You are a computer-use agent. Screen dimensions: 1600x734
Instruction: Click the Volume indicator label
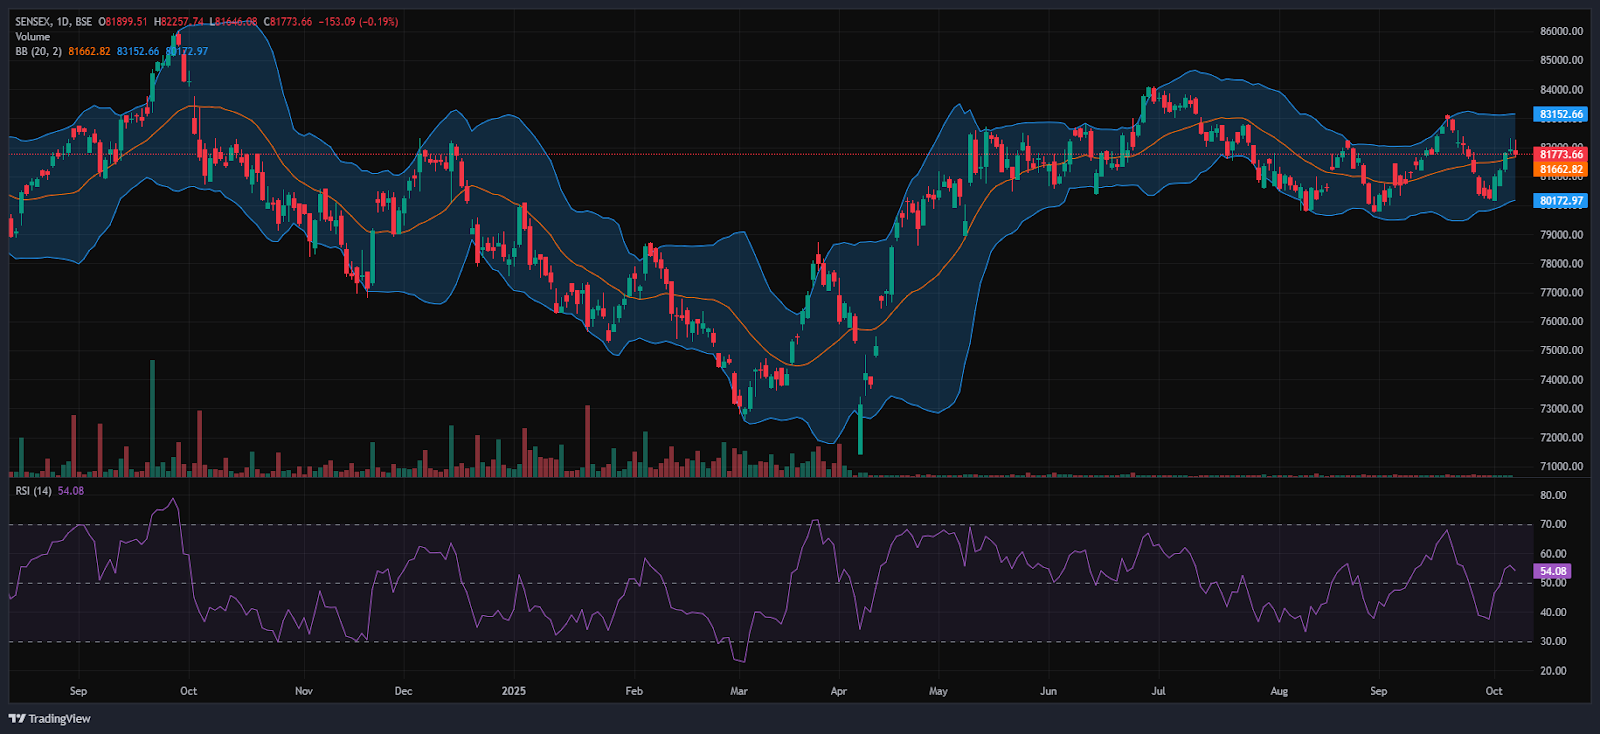[32, 36]
